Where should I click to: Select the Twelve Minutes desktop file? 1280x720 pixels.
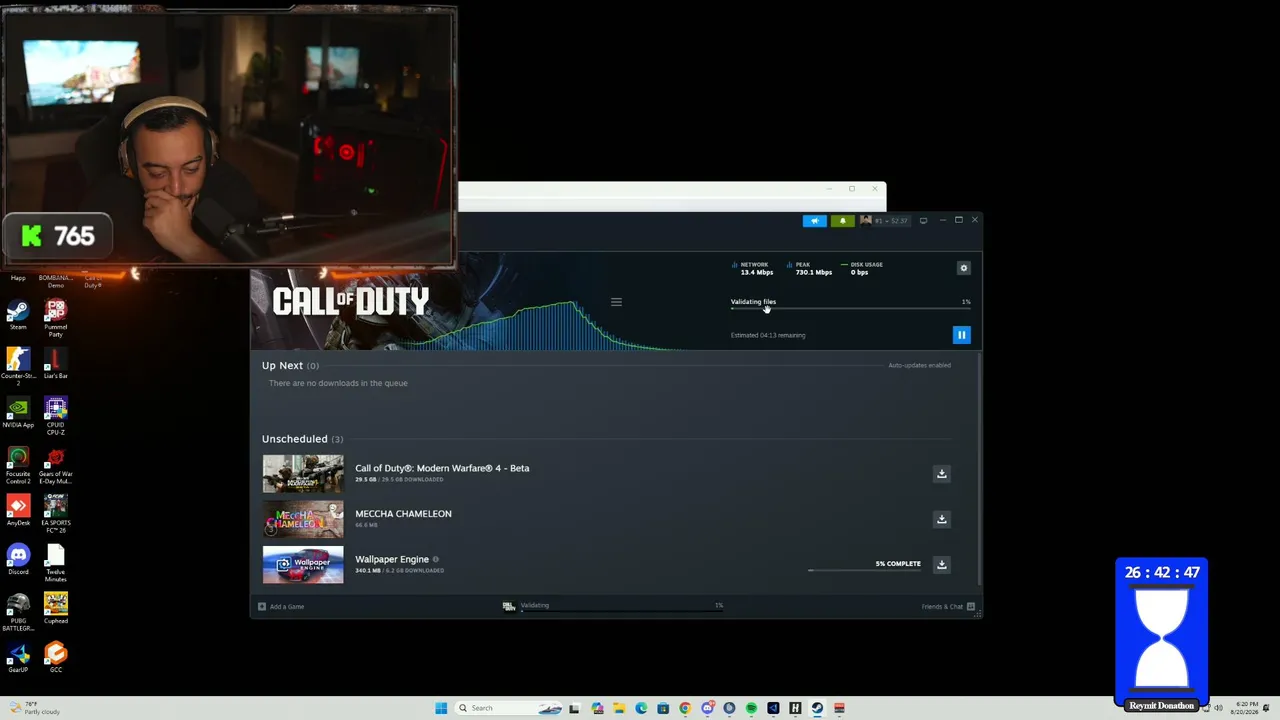(55, 564)
